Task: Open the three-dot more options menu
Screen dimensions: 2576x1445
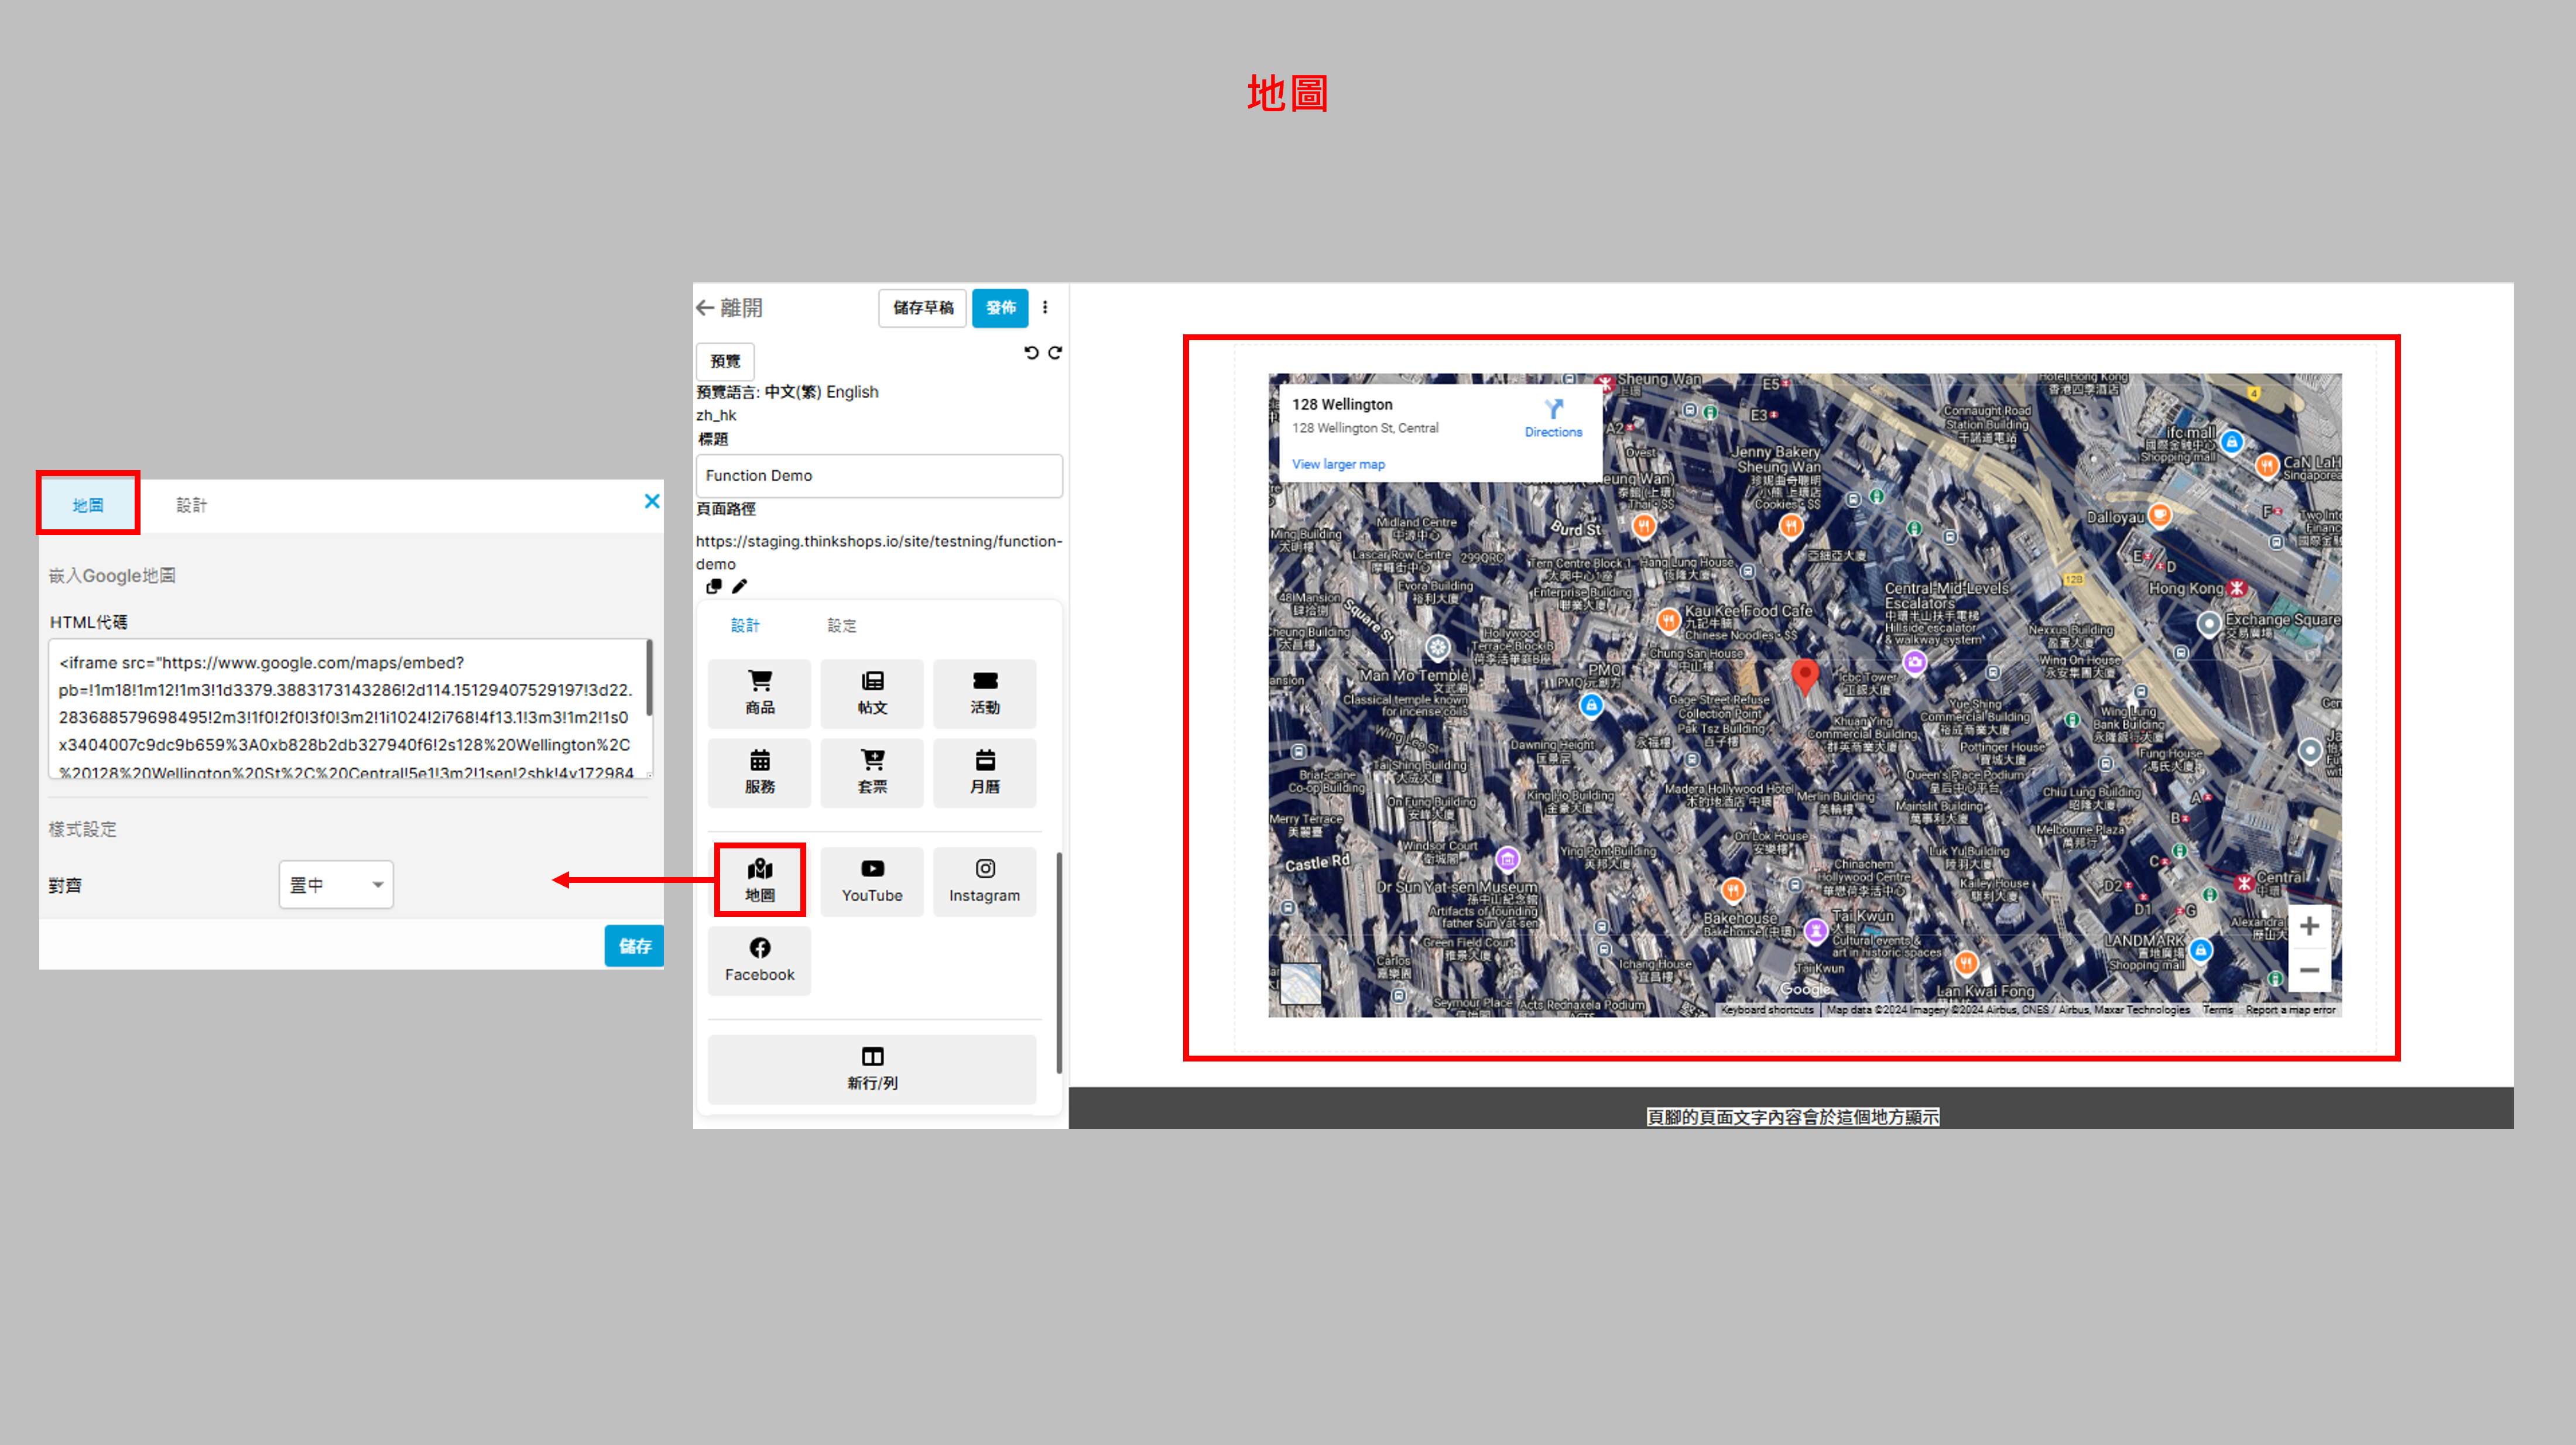Action: coord(1045,308)
